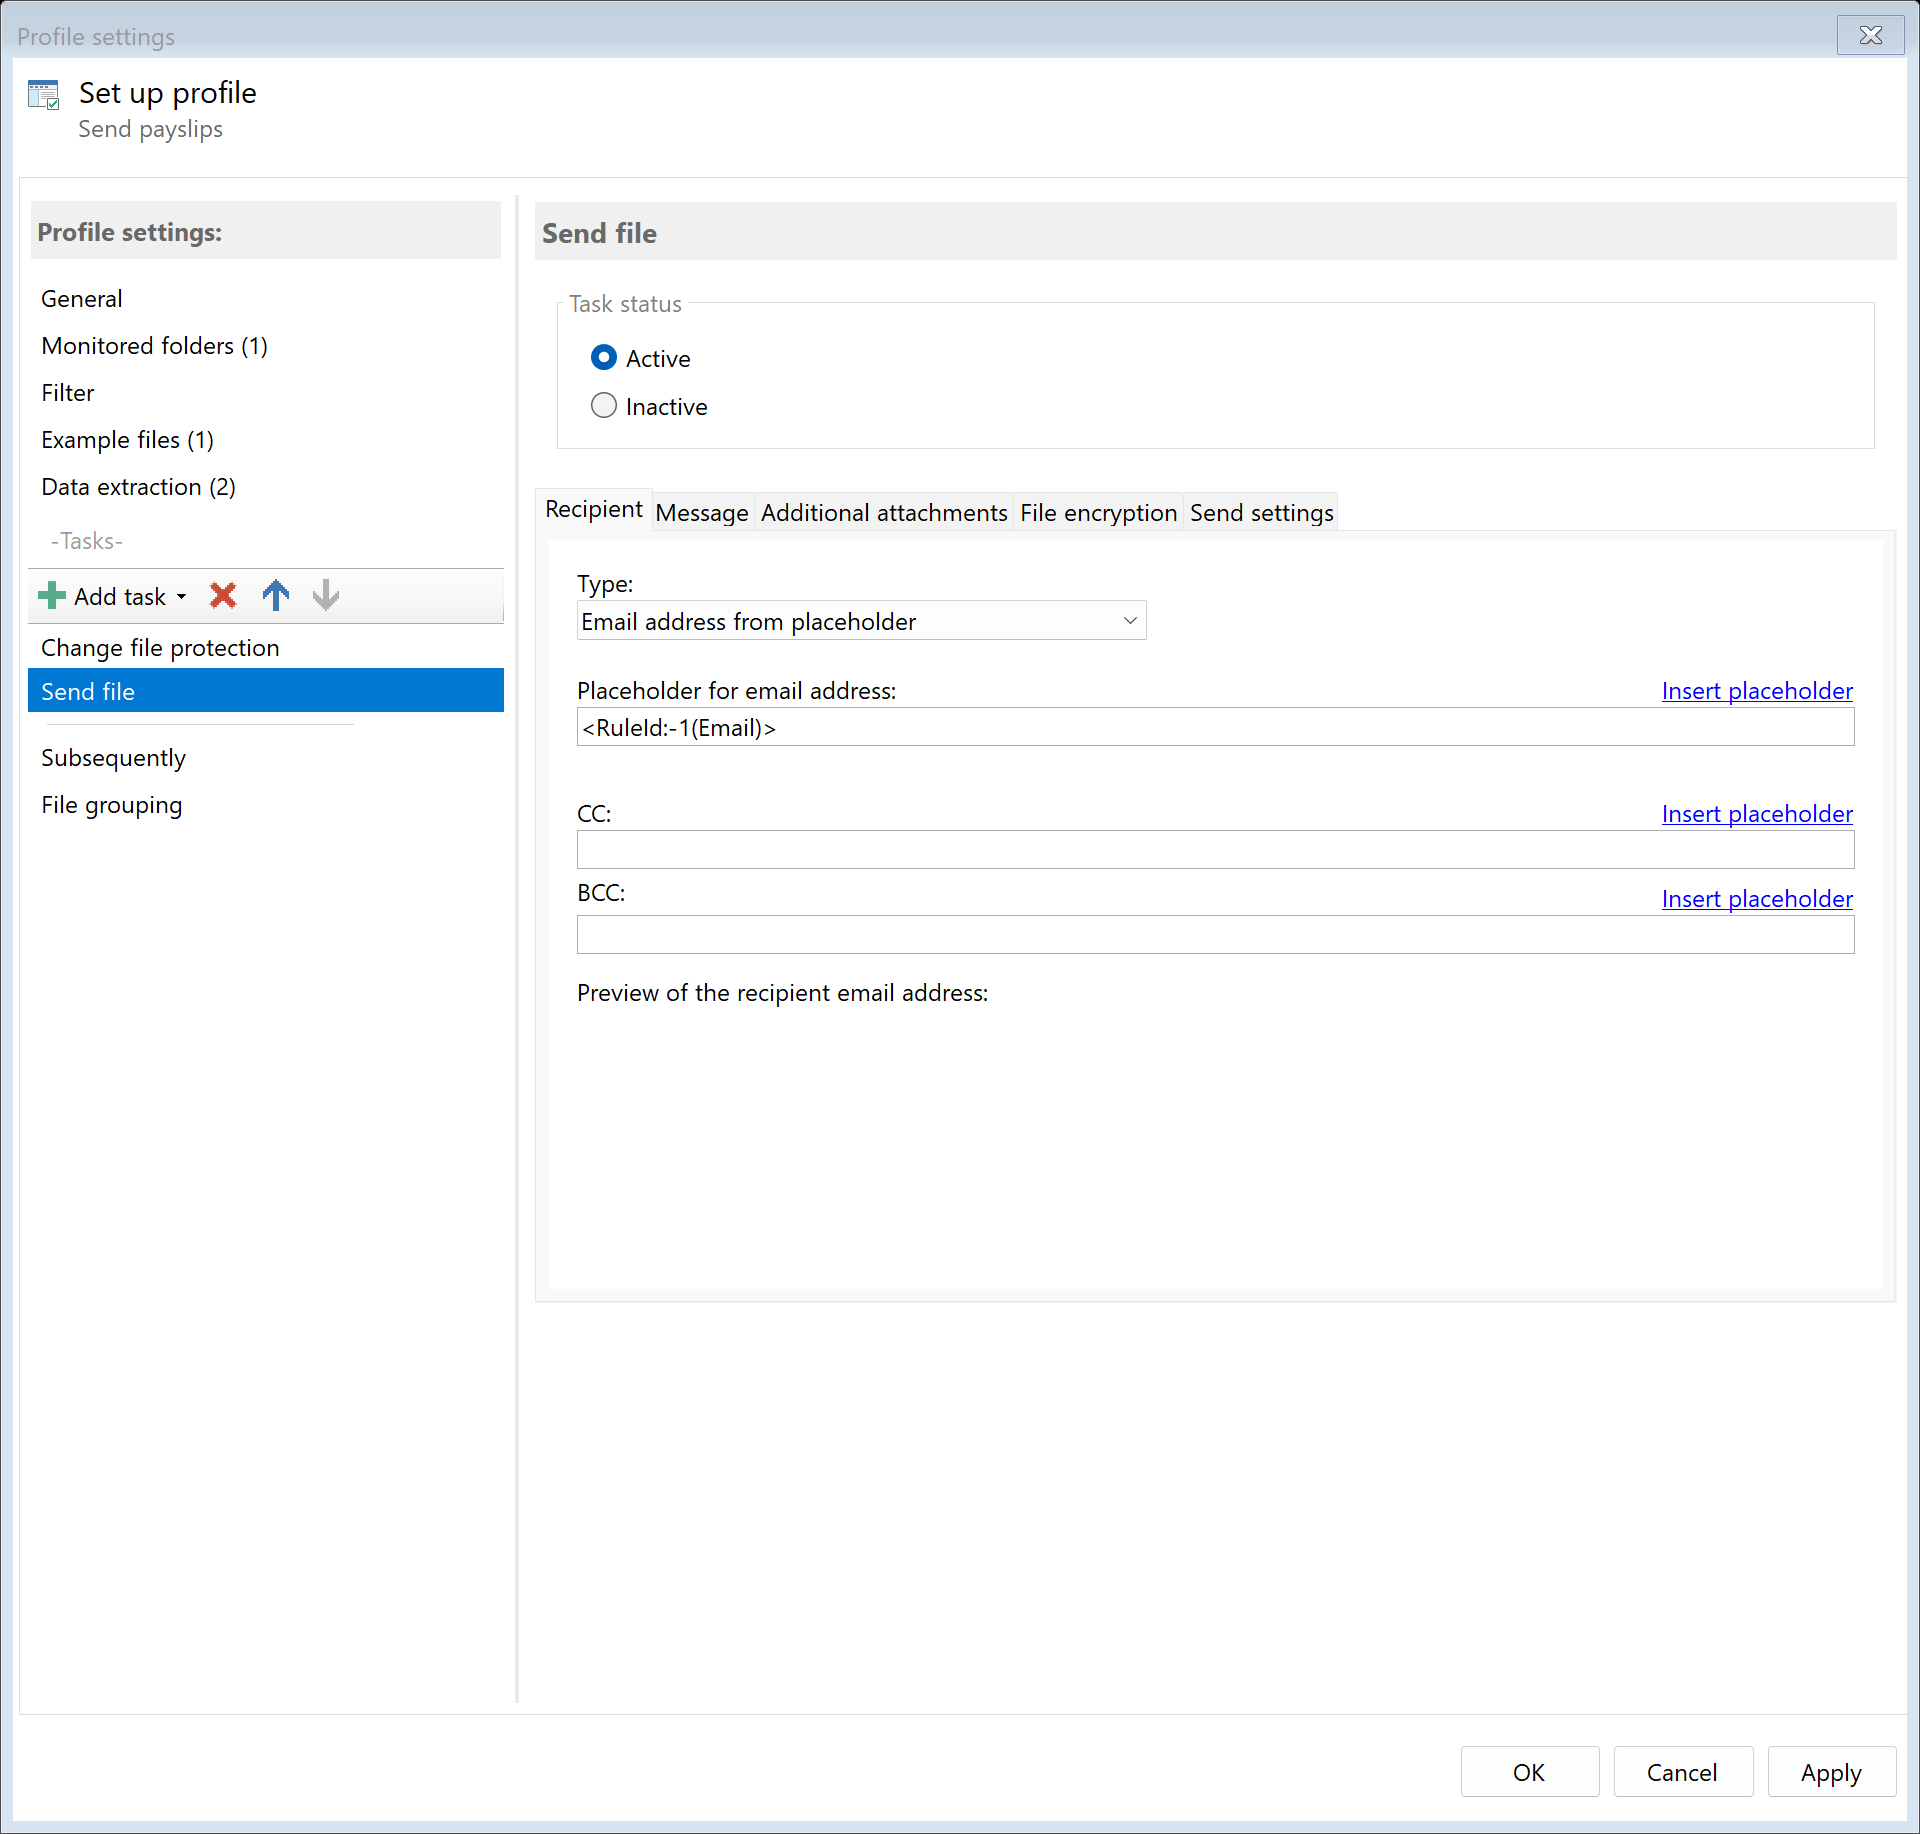Screen dimensions: 1920x1834
Task: Move the selected task down with the arrow icon
Action: pos(325,596)
